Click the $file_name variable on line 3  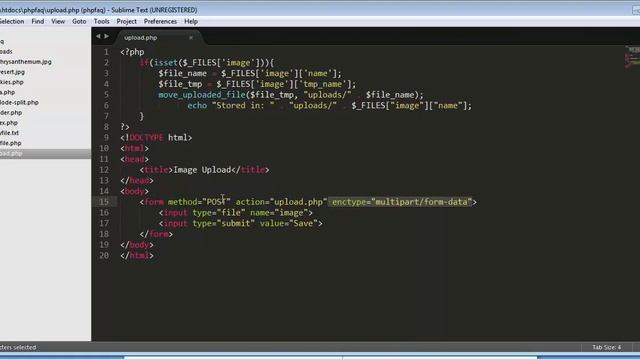pos(182,73)
